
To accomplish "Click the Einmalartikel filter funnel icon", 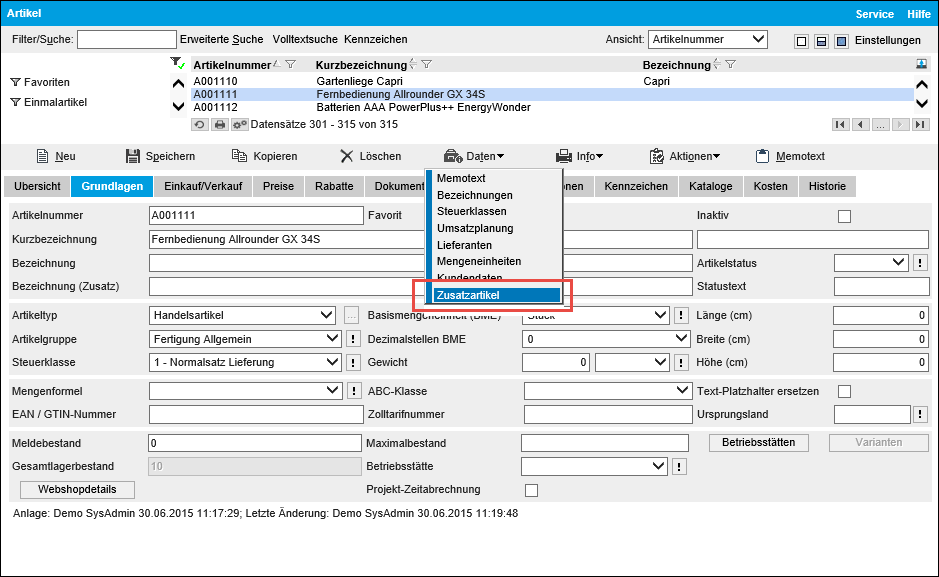I will tap(16, 102).
